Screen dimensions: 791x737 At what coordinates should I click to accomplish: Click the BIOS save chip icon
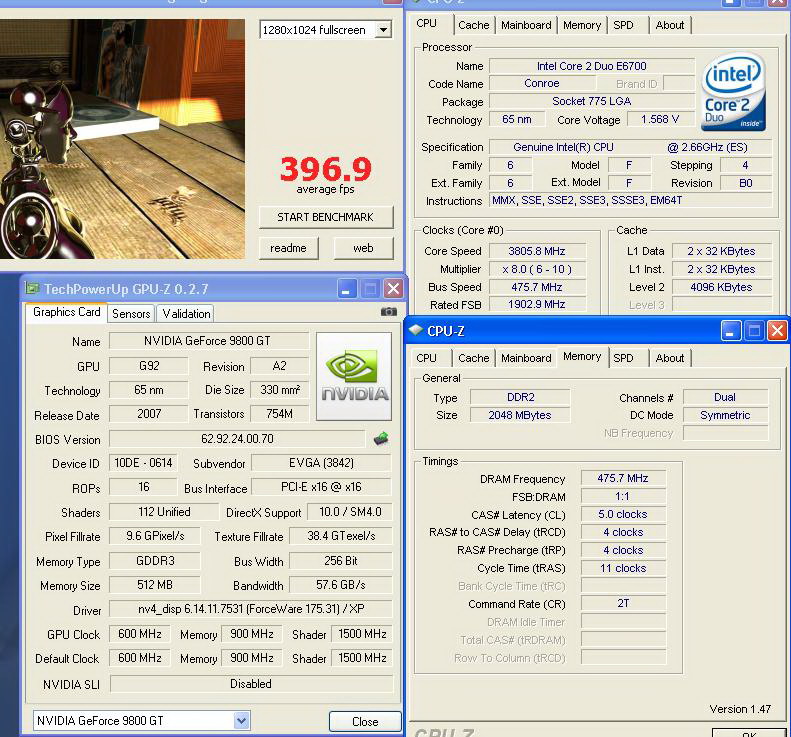(x=381, y=438)
